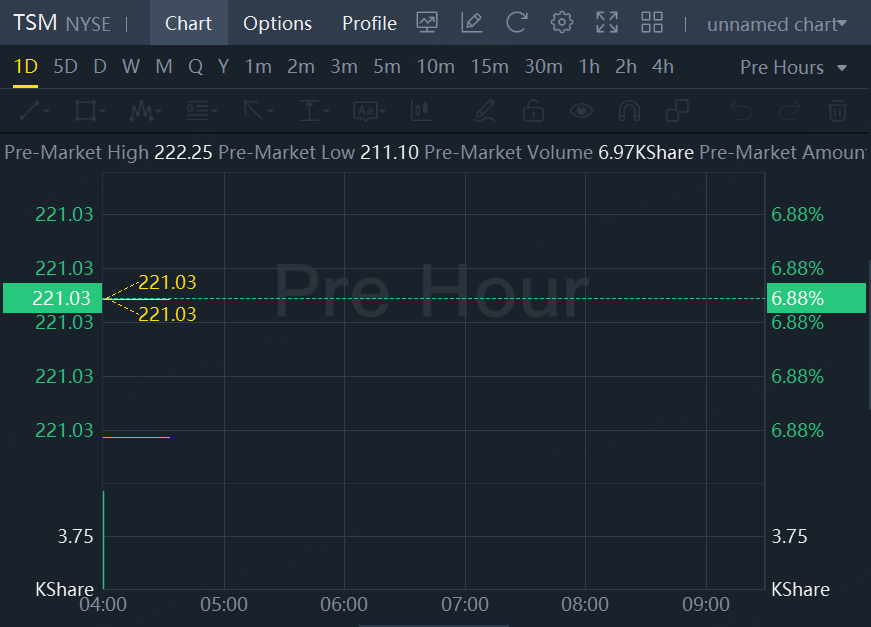Select the 5D timeframe

click(x=65, y=67)
